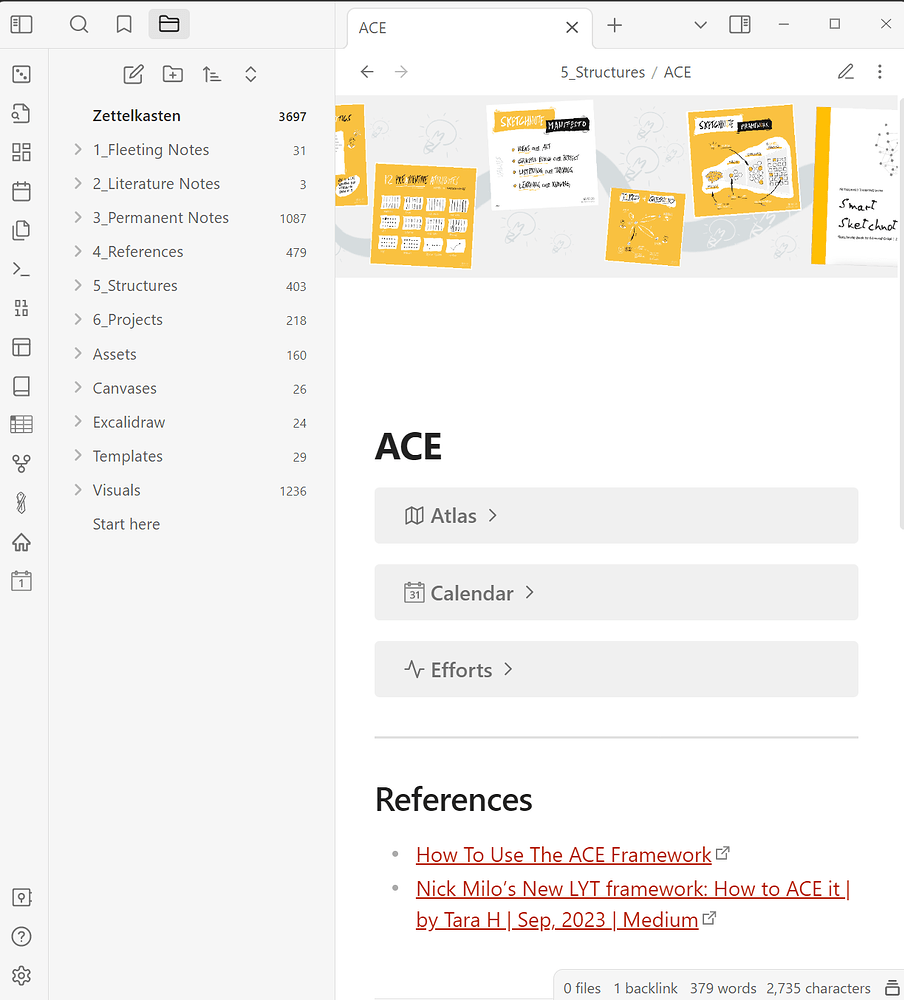Viewport: 904px width, 1000px height.
Task: Open the graph fork icon in ribbon
Action: [21, 464]
